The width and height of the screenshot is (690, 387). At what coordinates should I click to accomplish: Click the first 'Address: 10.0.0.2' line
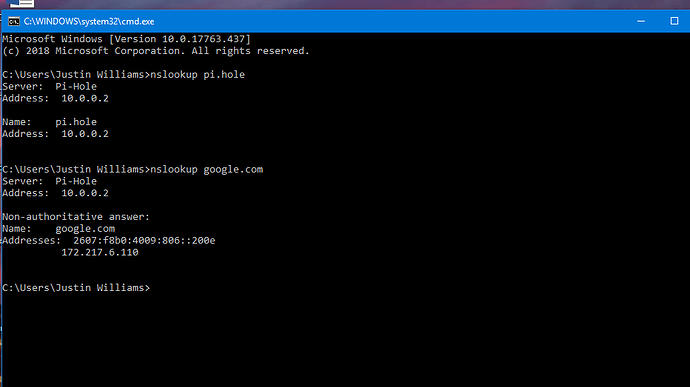55,99
